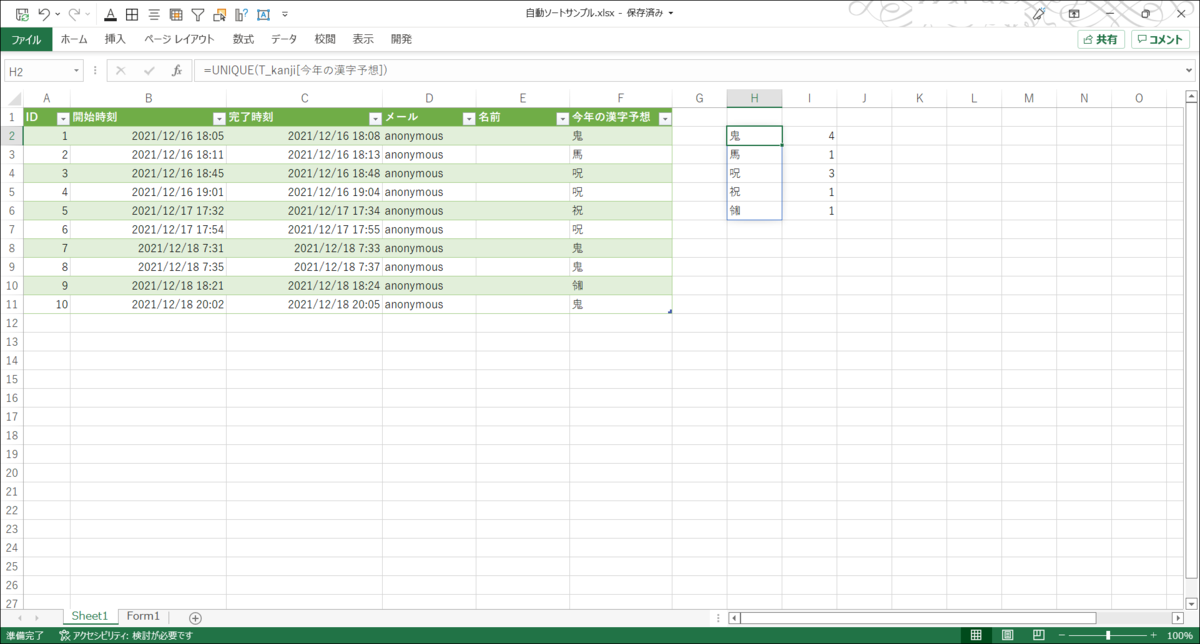Screen dimensions: 1200x644
Task: Switch to Page Layout view in the status bar
Action: [x=1007, y=634]
